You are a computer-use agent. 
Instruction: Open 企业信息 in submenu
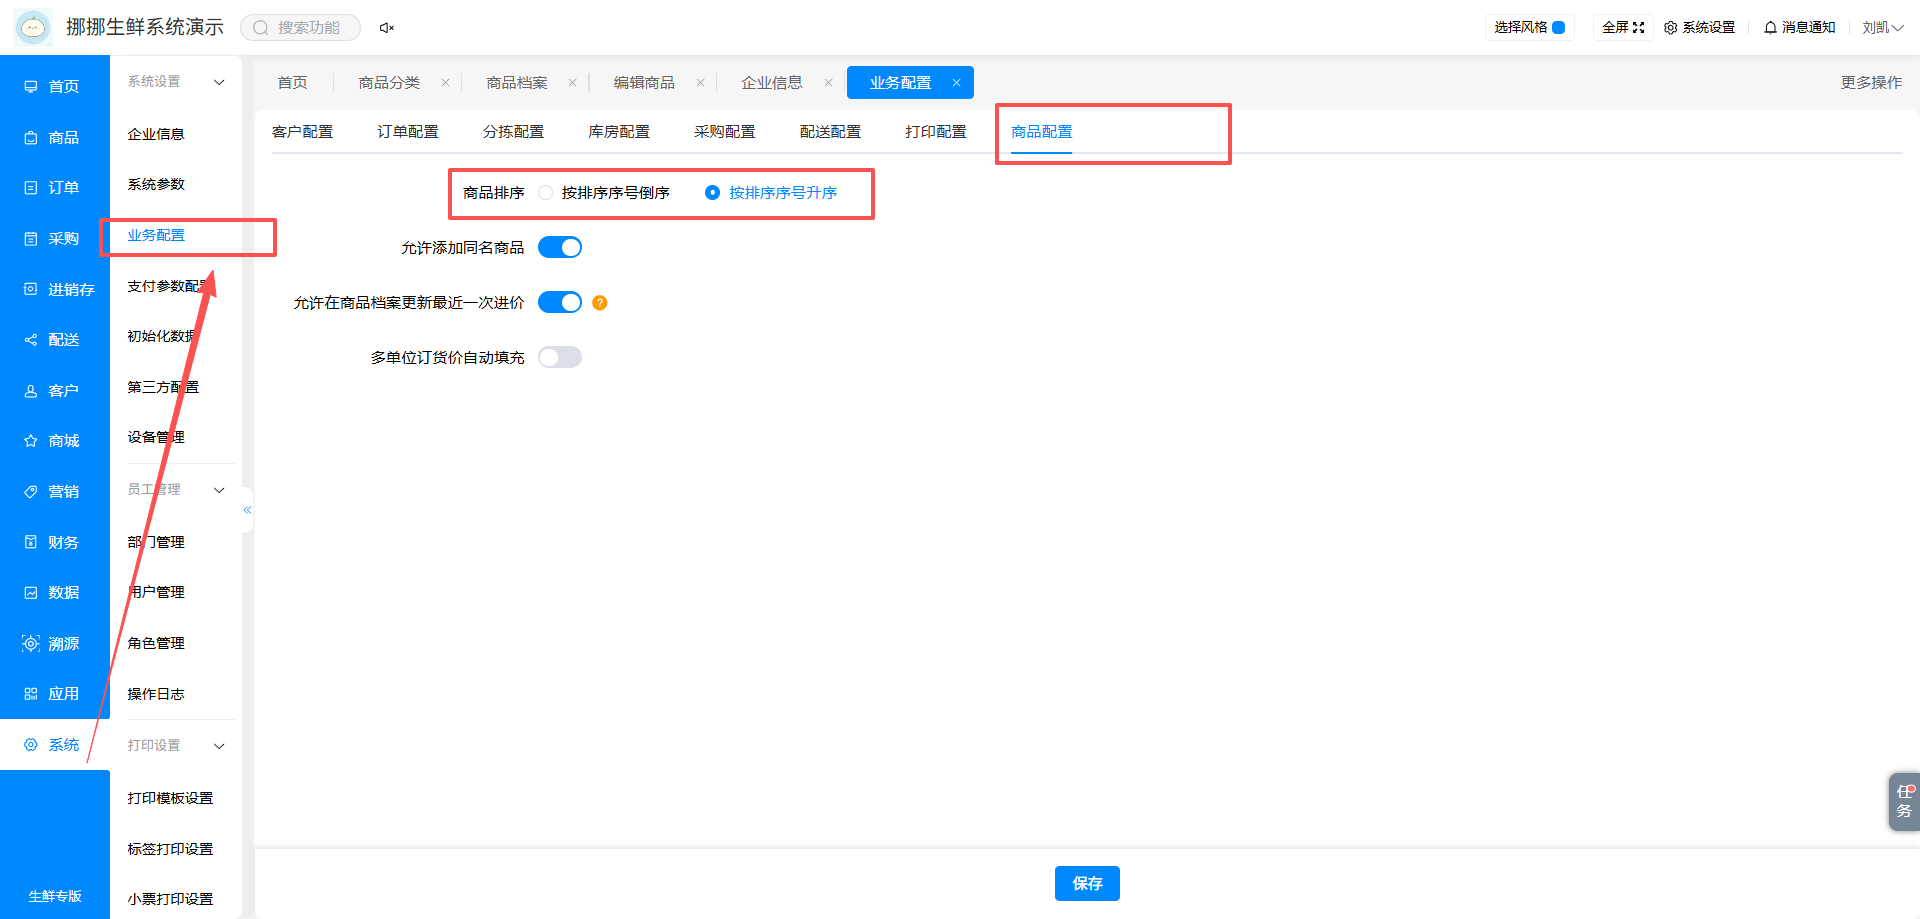click(x=156, y=134)
